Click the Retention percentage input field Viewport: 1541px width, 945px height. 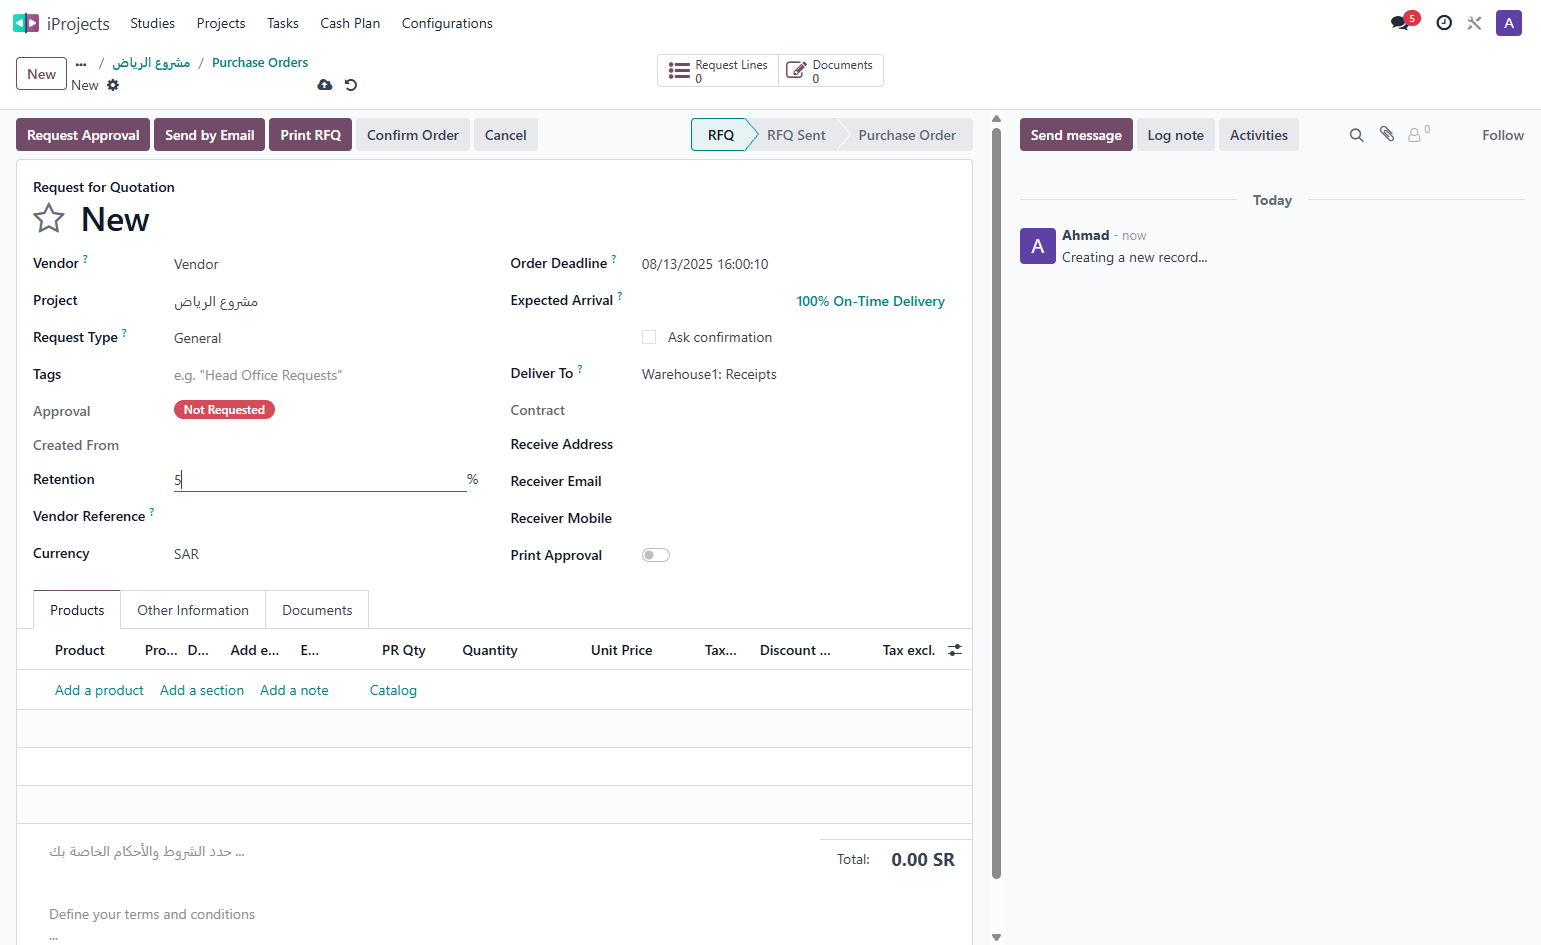320,480
